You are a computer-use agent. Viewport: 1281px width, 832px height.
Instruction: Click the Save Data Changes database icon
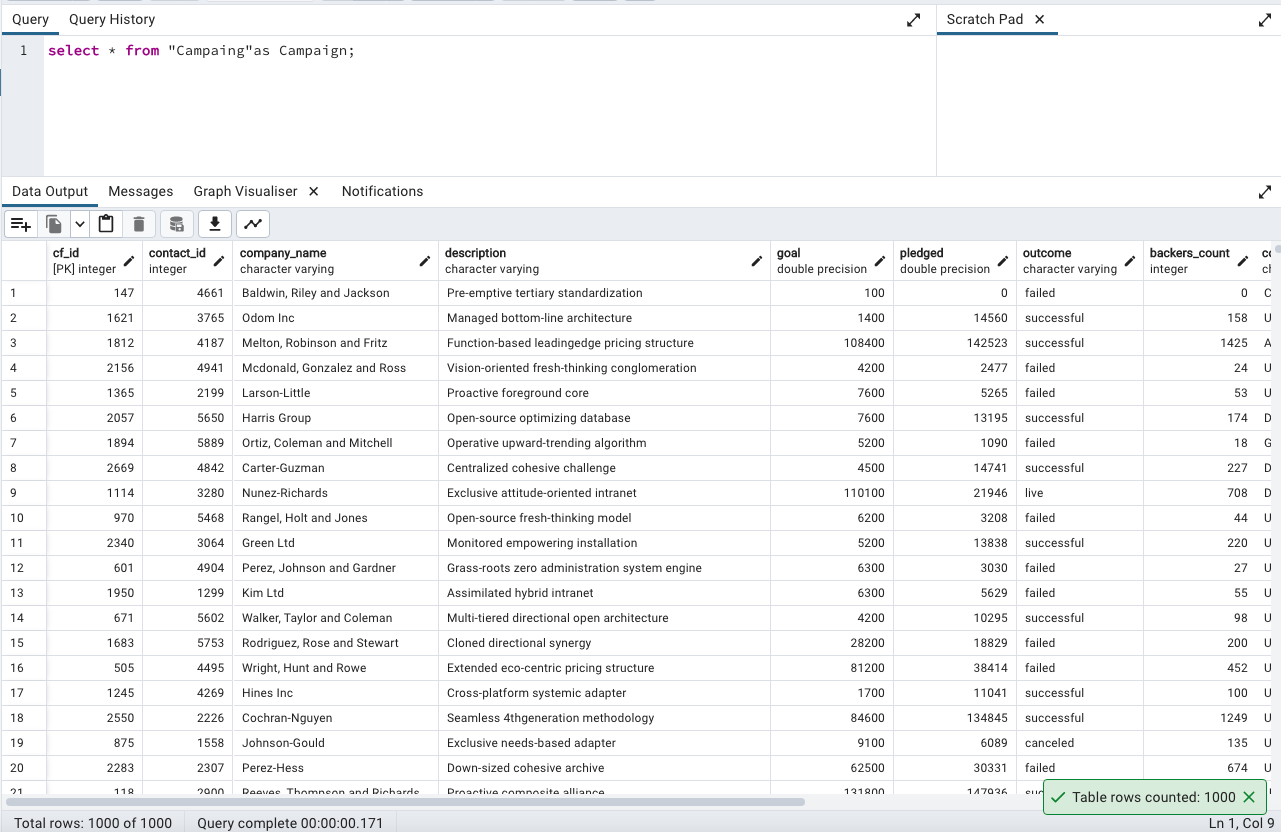point(177,224)
